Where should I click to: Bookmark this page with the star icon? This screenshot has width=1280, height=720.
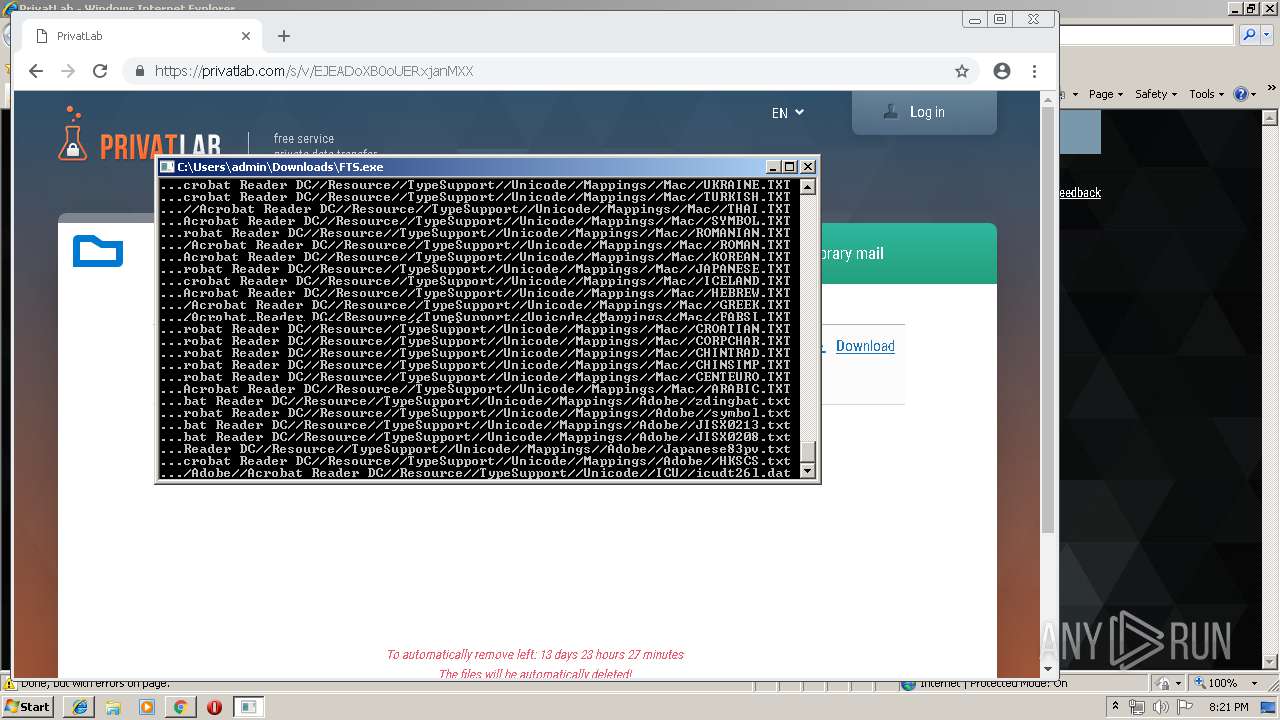click(x=962, y=71)
